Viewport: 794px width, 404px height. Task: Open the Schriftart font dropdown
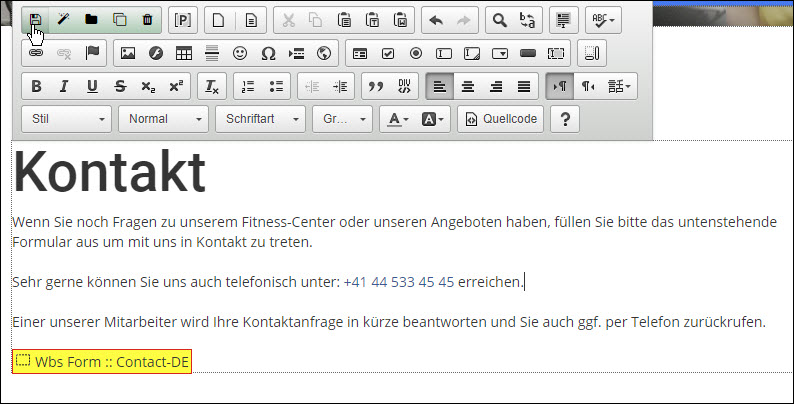point(260,119)
